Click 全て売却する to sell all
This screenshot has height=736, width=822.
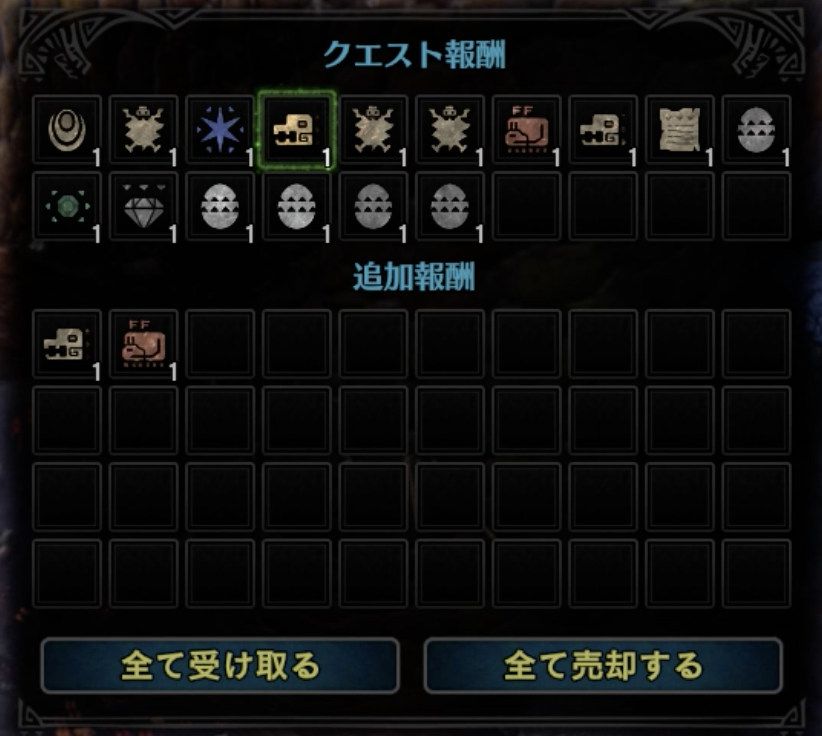click(603, 666)
